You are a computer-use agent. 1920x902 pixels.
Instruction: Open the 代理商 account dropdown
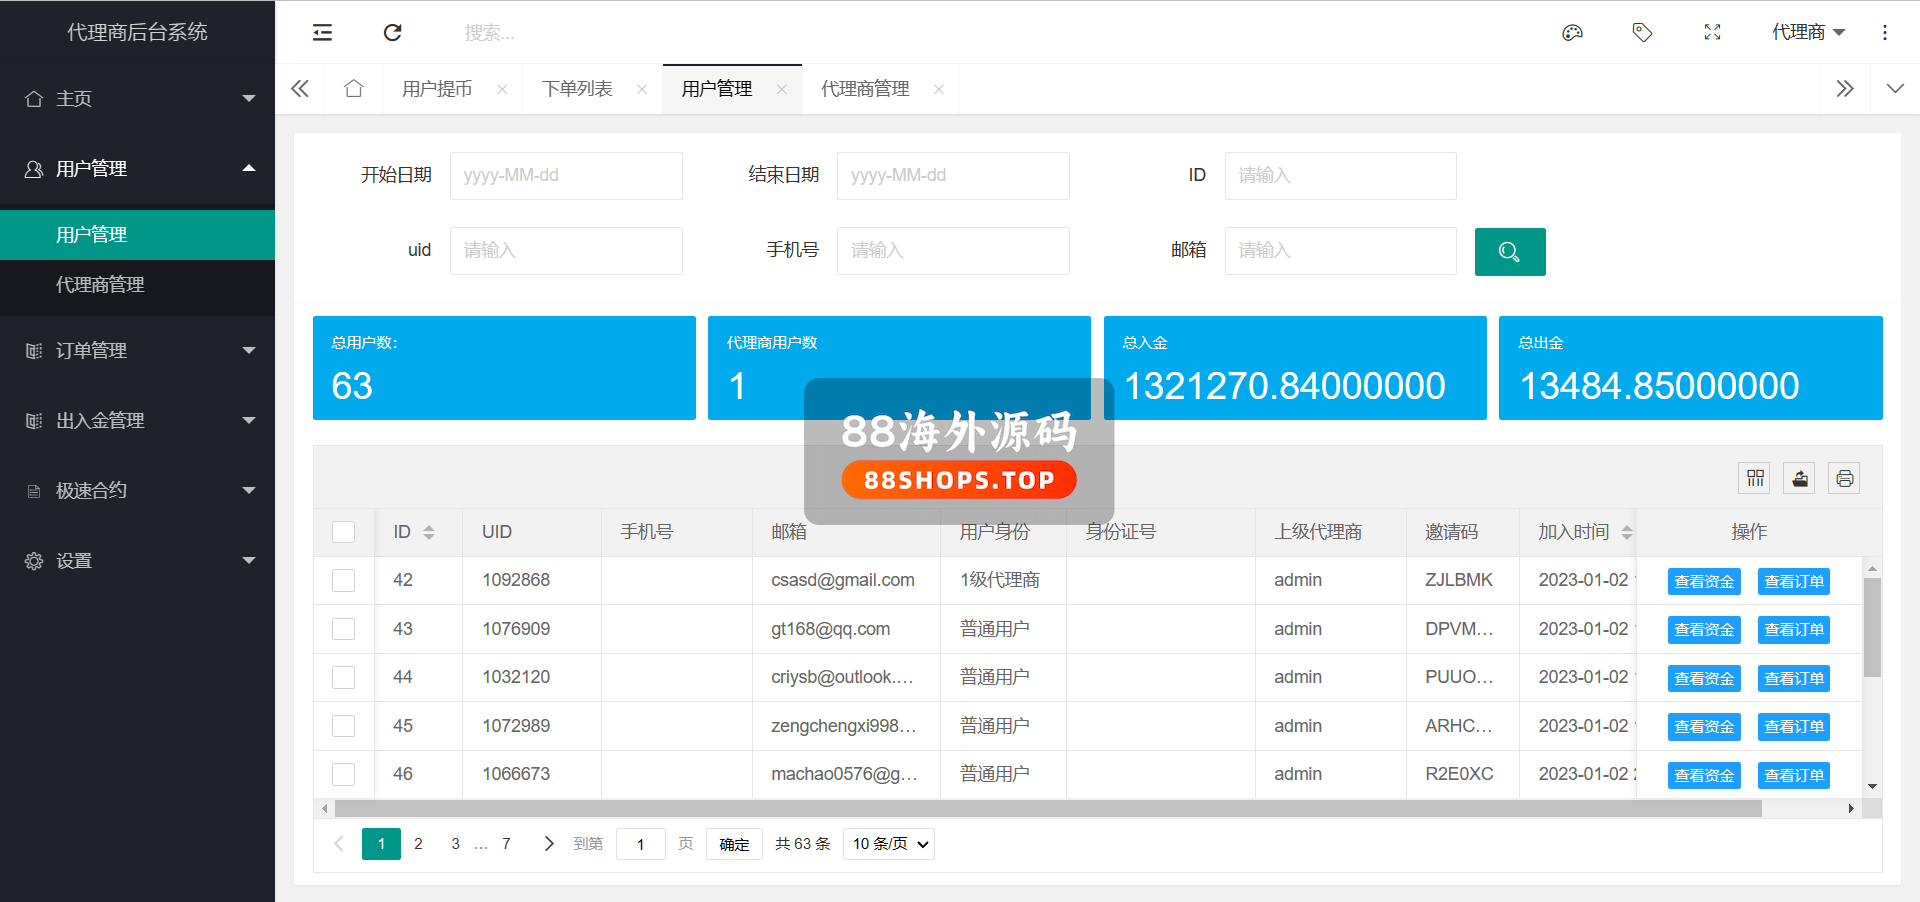tap(1808, 33)
